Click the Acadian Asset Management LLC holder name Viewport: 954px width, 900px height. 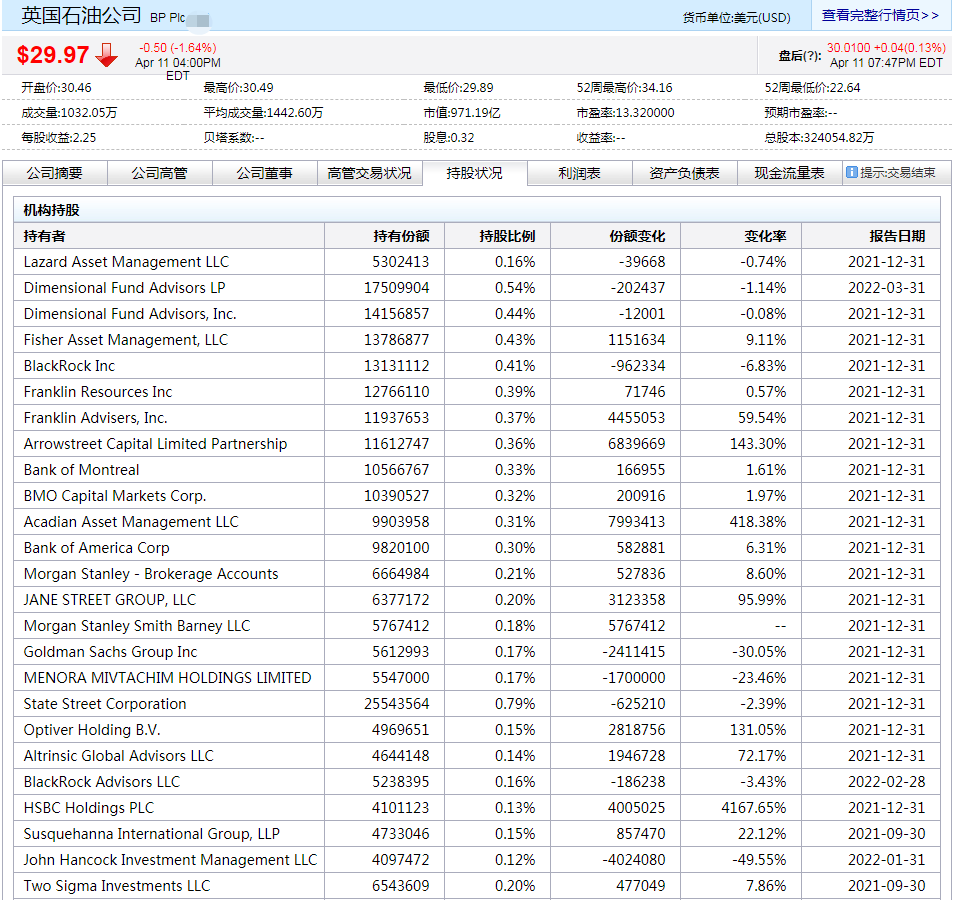(x=131, y=522)
